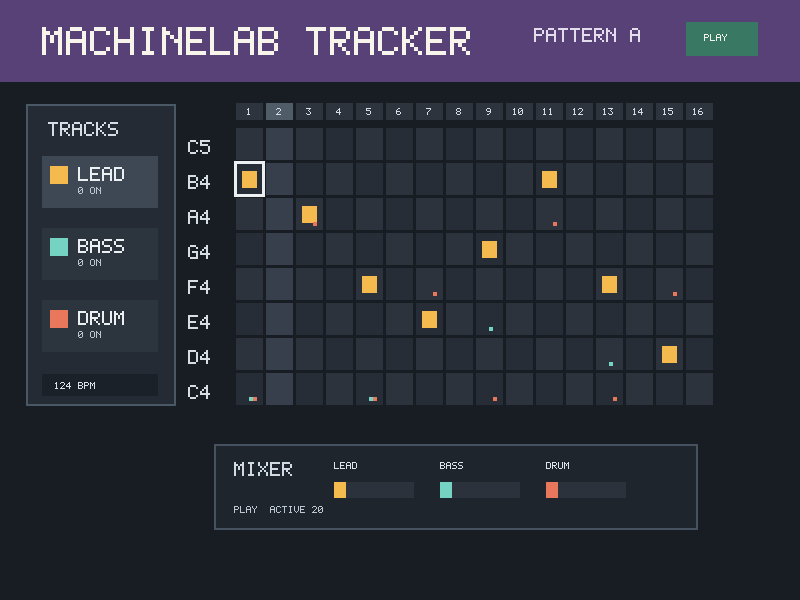Image resolution: width=800 pixels, height=600 pixels.
Task: Click the B4 row label
Action: coord(199,182)
